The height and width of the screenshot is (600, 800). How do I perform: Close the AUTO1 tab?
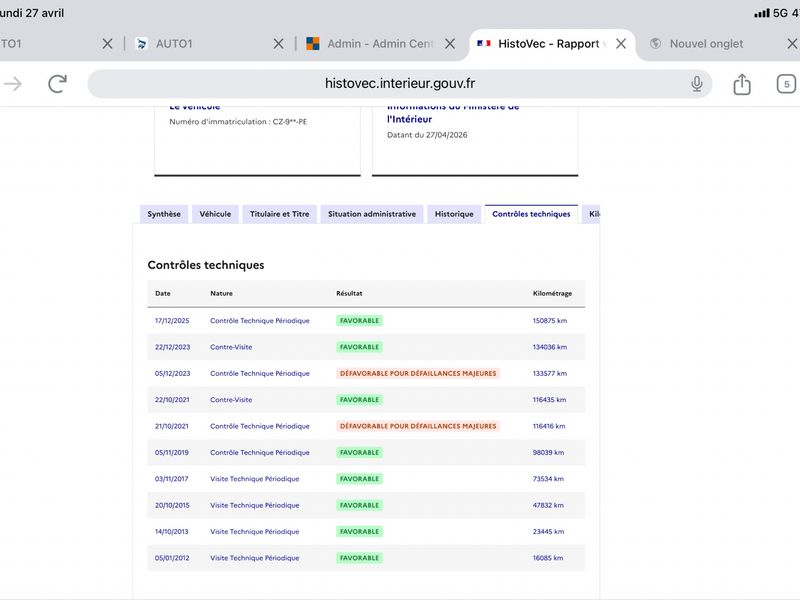[x=278, y=44]
